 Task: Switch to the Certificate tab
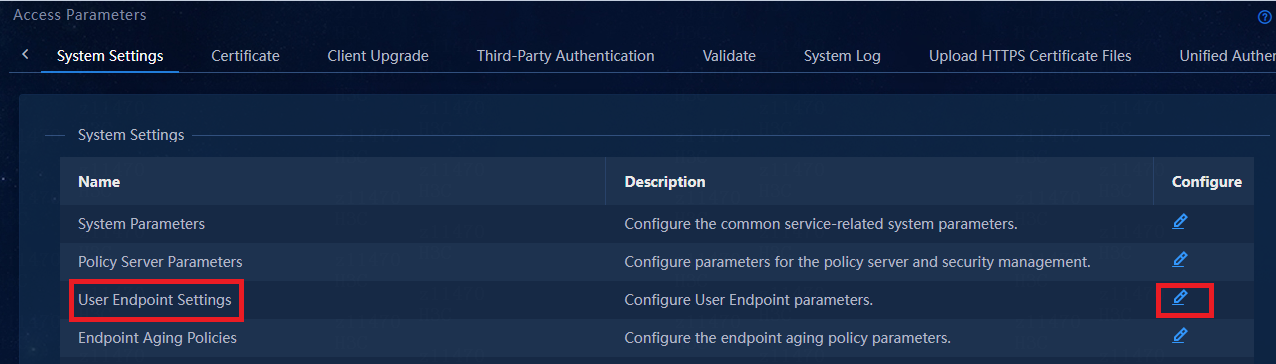coord(245,56)
